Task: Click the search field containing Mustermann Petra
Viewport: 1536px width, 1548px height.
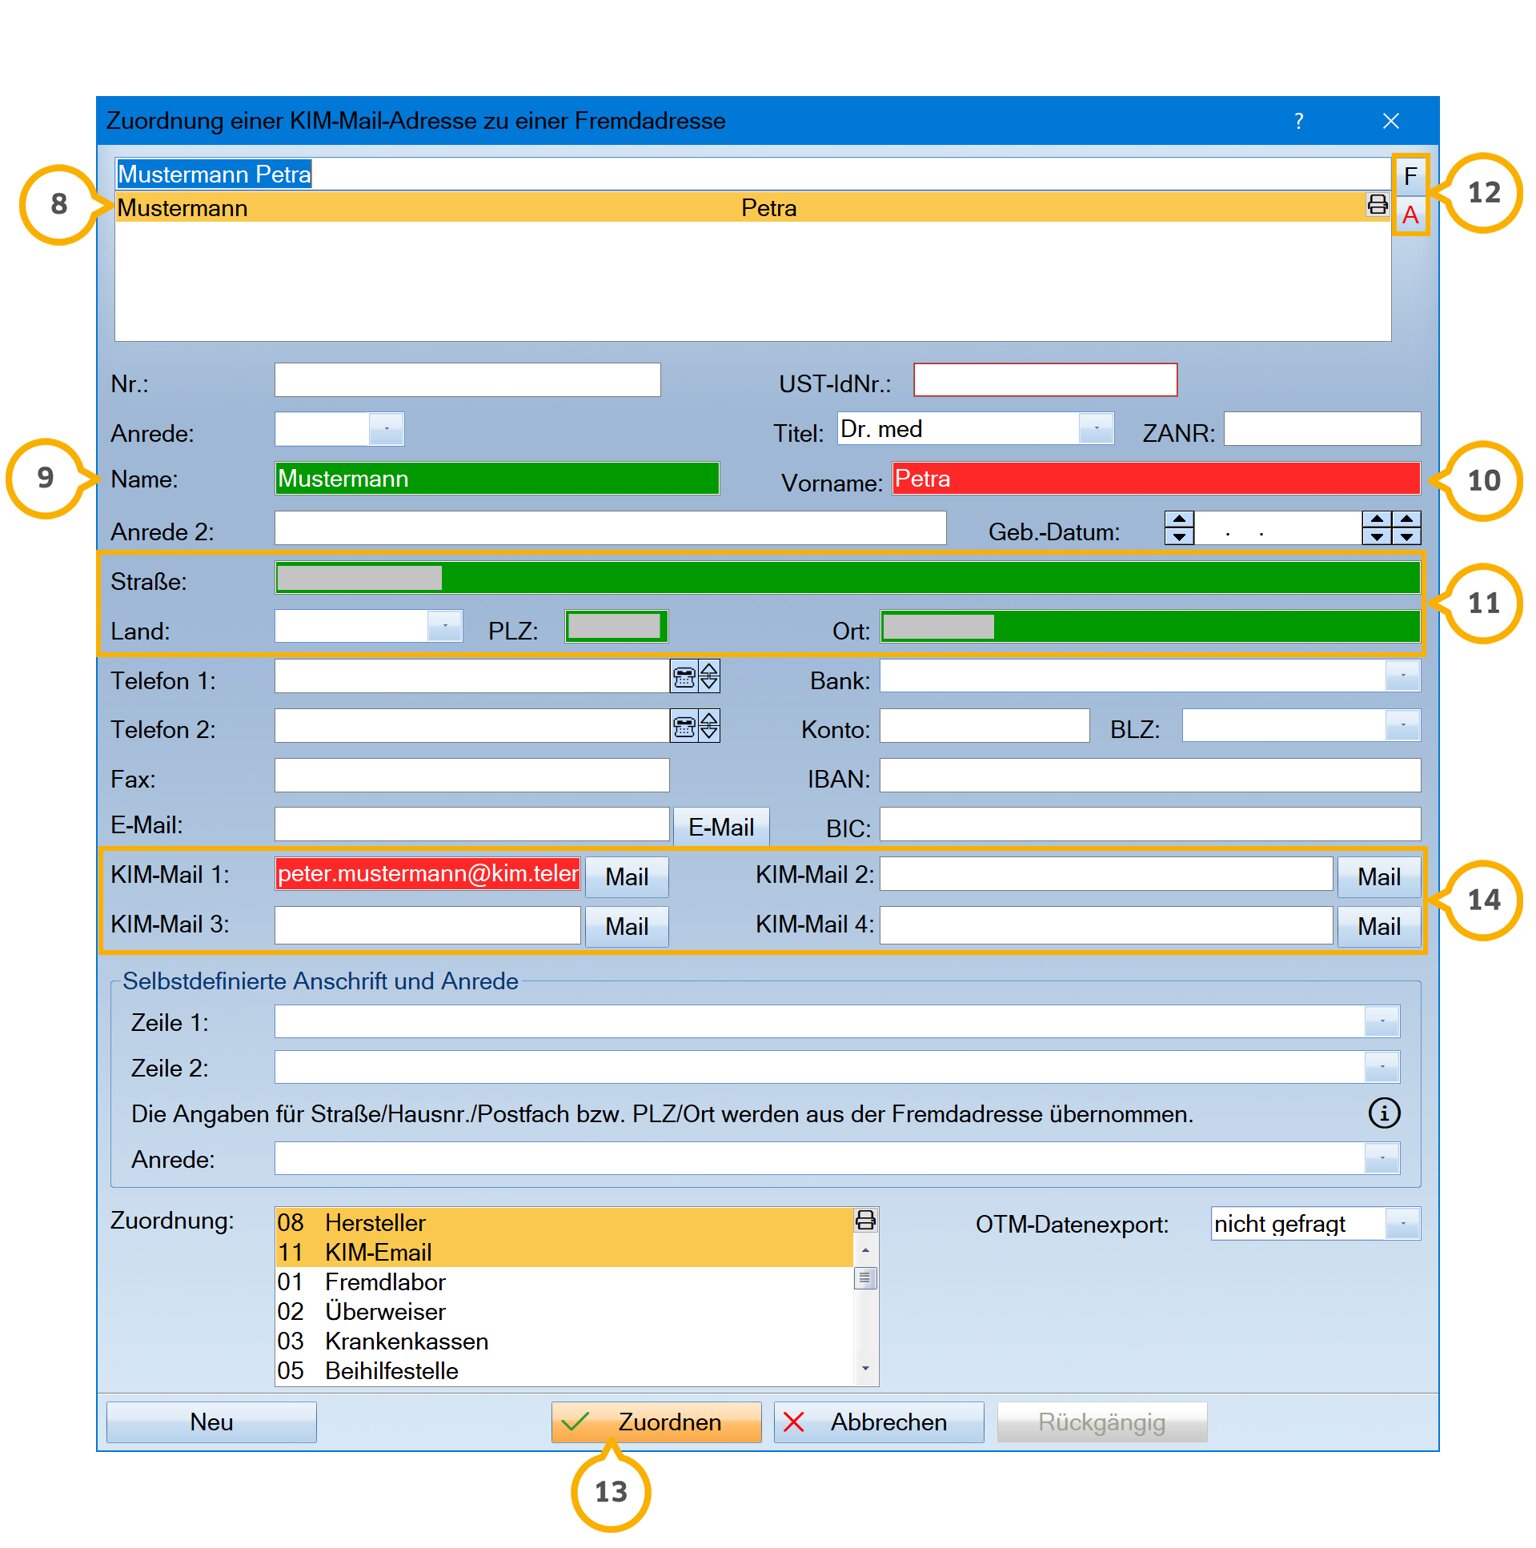Action: 753,174
